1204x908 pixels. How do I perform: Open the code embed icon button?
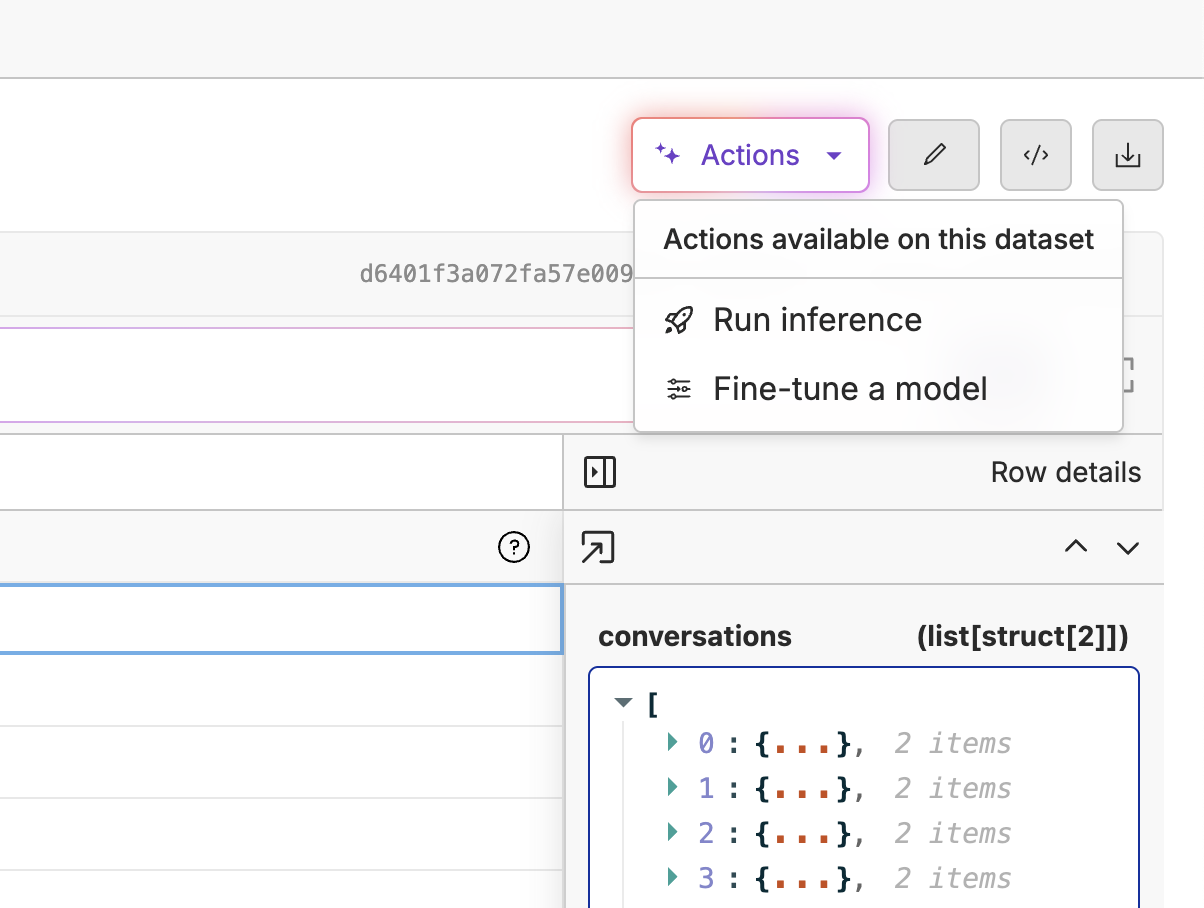pos(1035,155)
